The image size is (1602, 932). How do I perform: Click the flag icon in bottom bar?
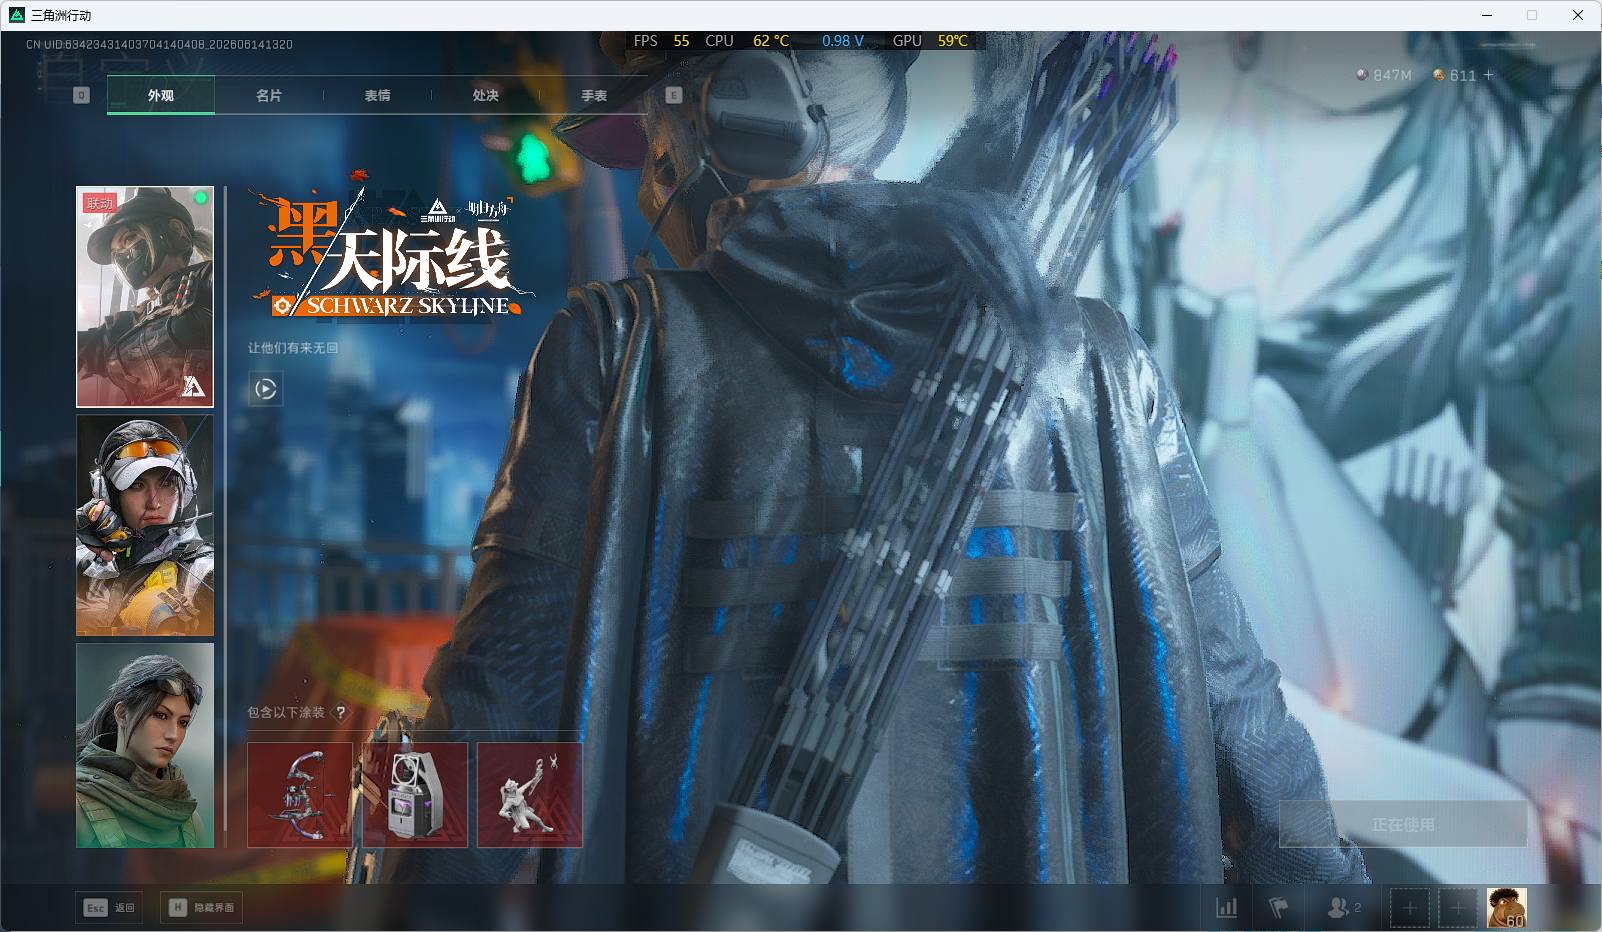coord(1279,908)
